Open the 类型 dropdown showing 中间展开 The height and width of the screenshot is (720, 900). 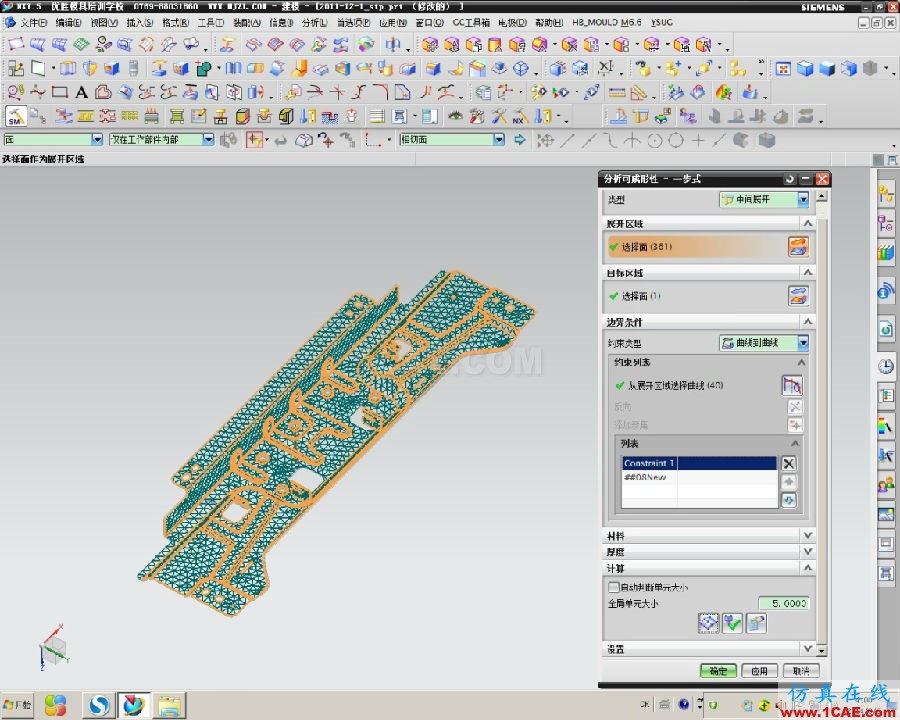coord(764,199)
